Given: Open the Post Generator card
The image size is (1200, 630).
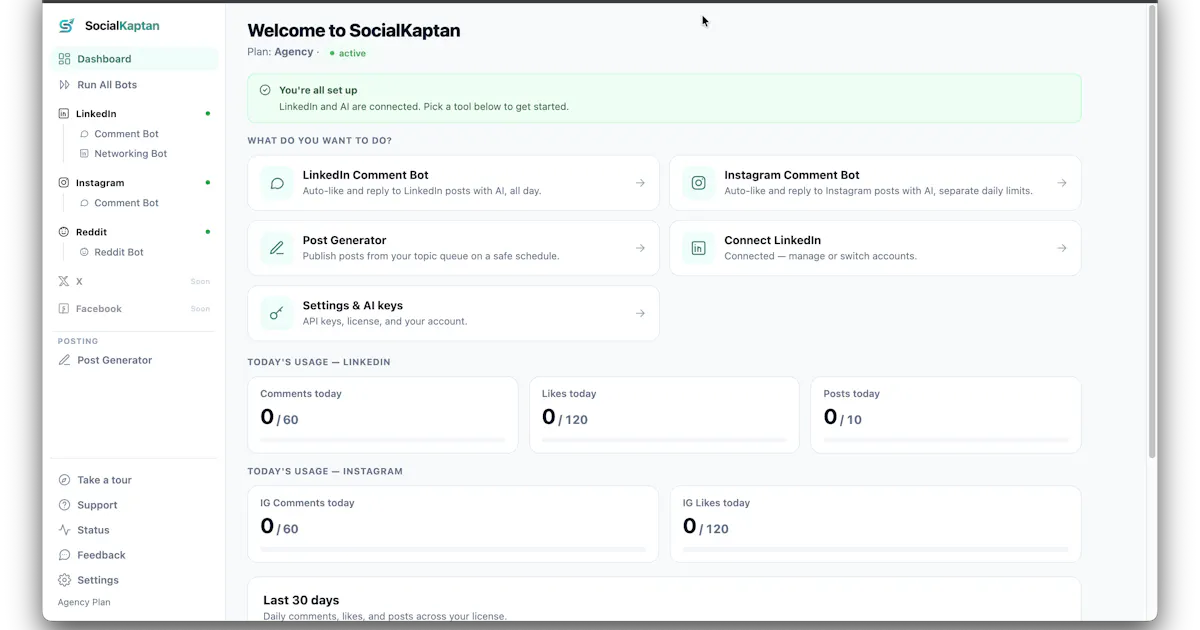Looking at the screenshot, I should (x=453, y=248).
